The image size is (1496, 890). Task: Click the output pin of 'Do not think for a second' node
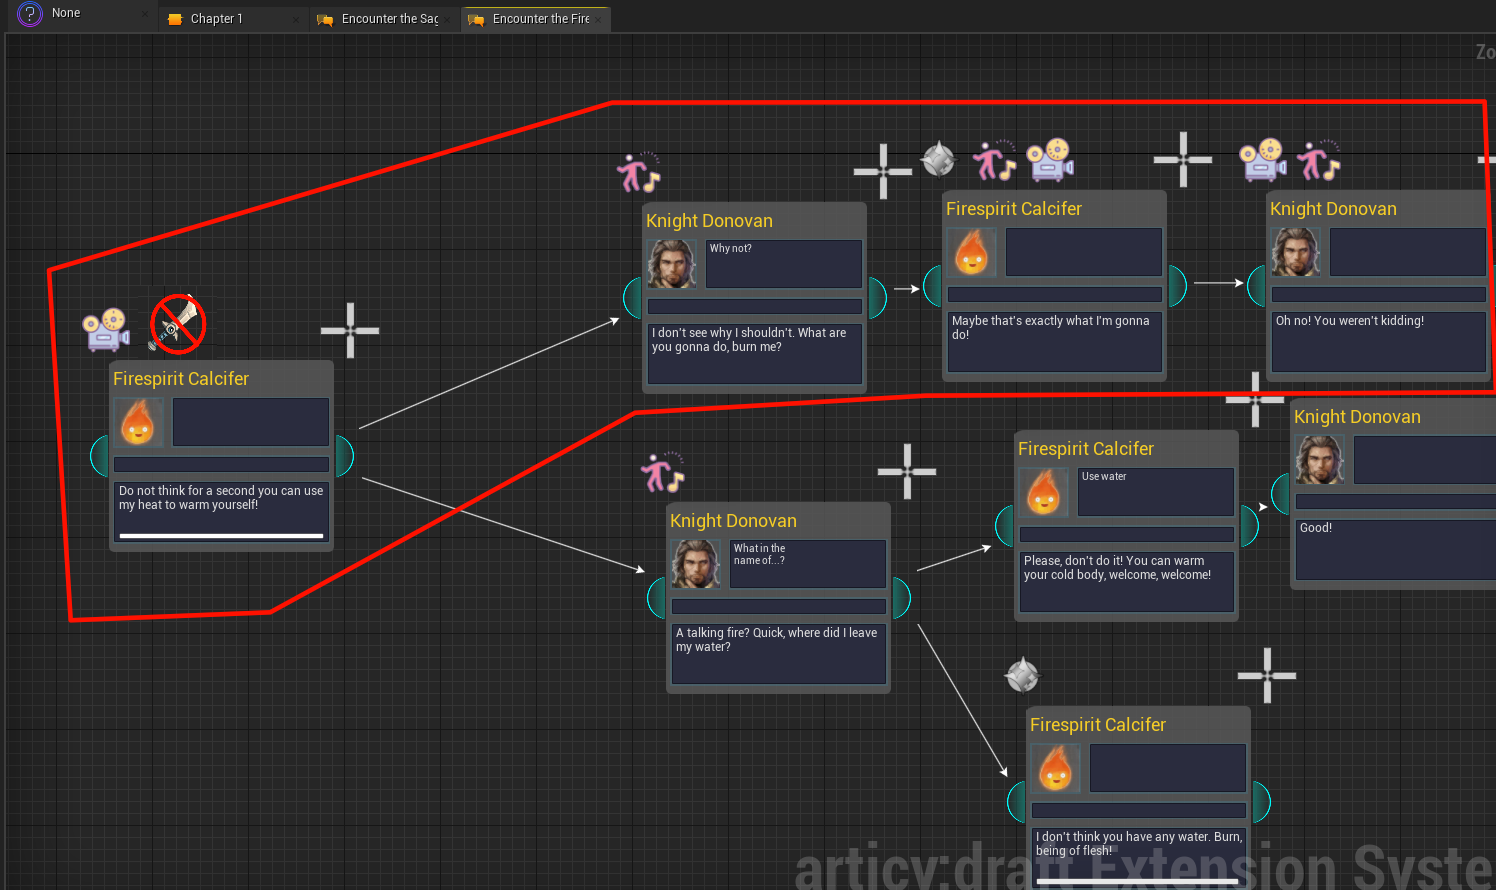pyautogui.click(x=344, y=456)
